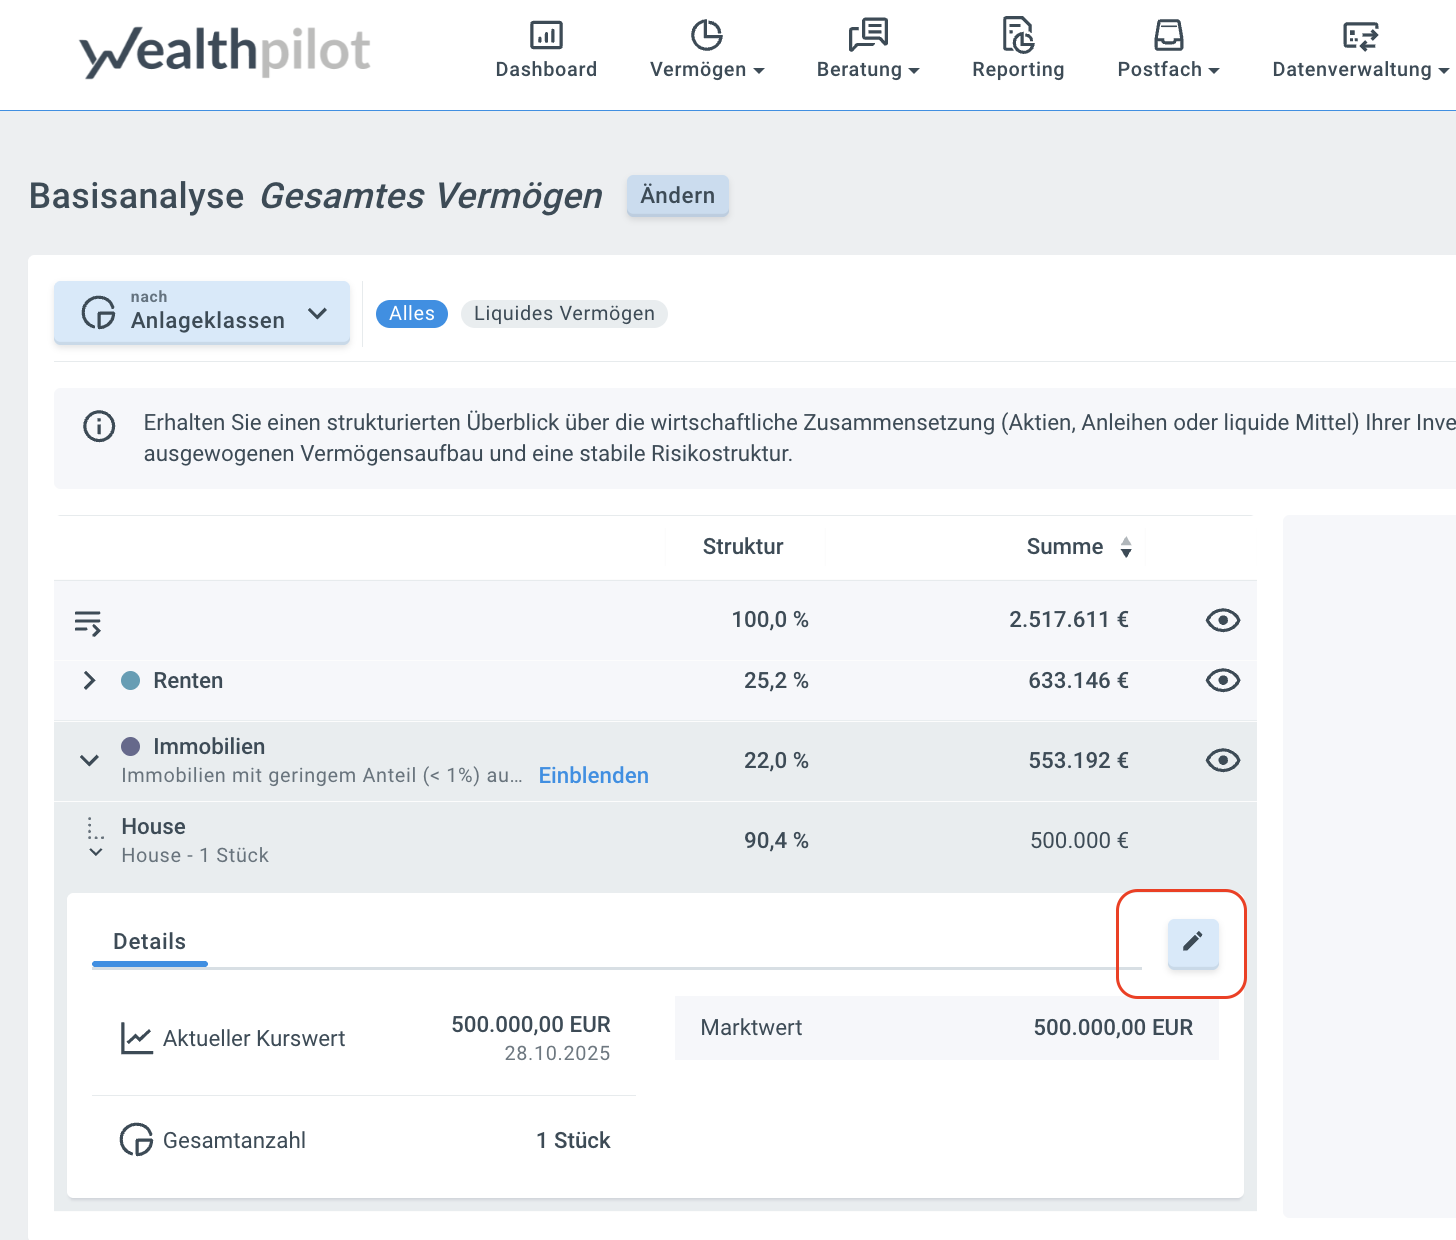Screen dimensions: 1456x1240
Task: Click the Aktueller Kurswert chart icon
Action: pos(136,1038)
